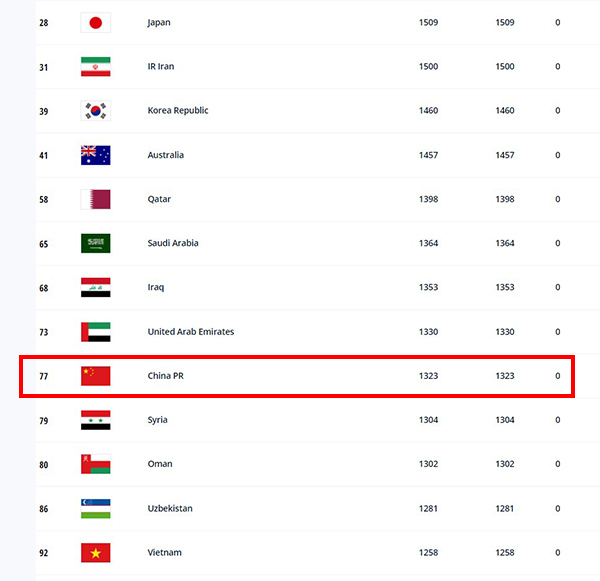Click the Korea Republic flag icon

pyautogui.click(x=95, y=111)
